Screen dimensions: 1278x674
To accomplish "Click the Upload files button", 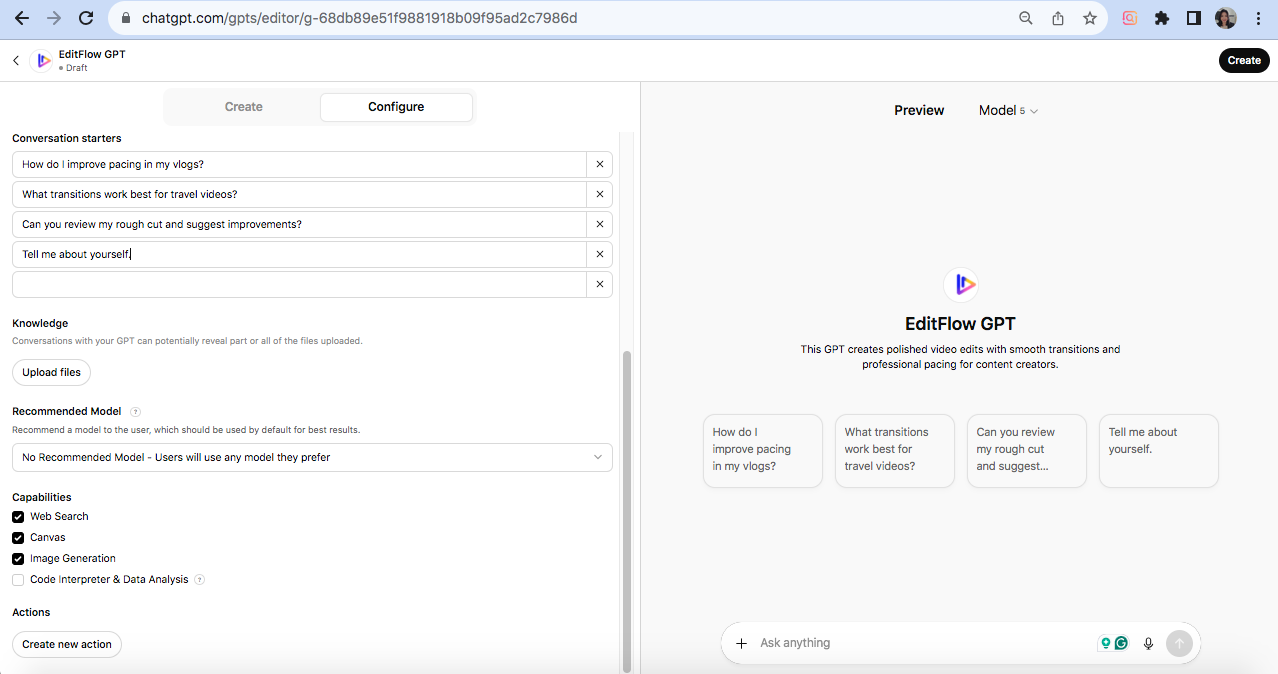I will (52, 372).
